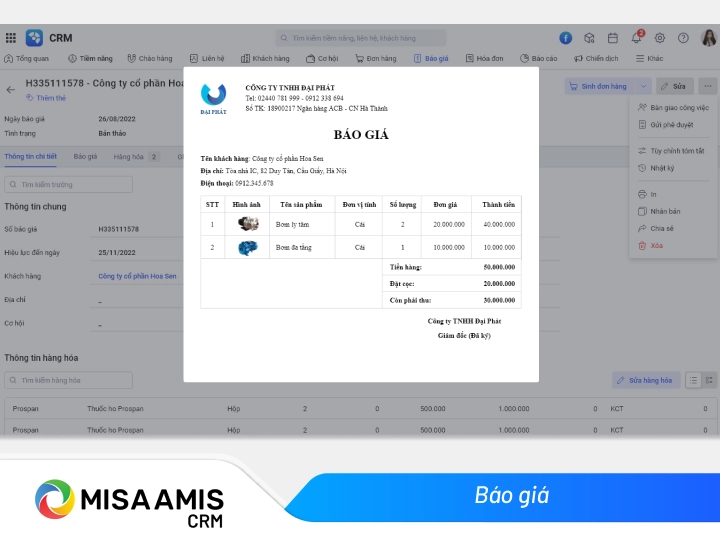Expand the Sinh đơn hàng dropdown arrow
The image size is (720, 540).
coord(644,87)
